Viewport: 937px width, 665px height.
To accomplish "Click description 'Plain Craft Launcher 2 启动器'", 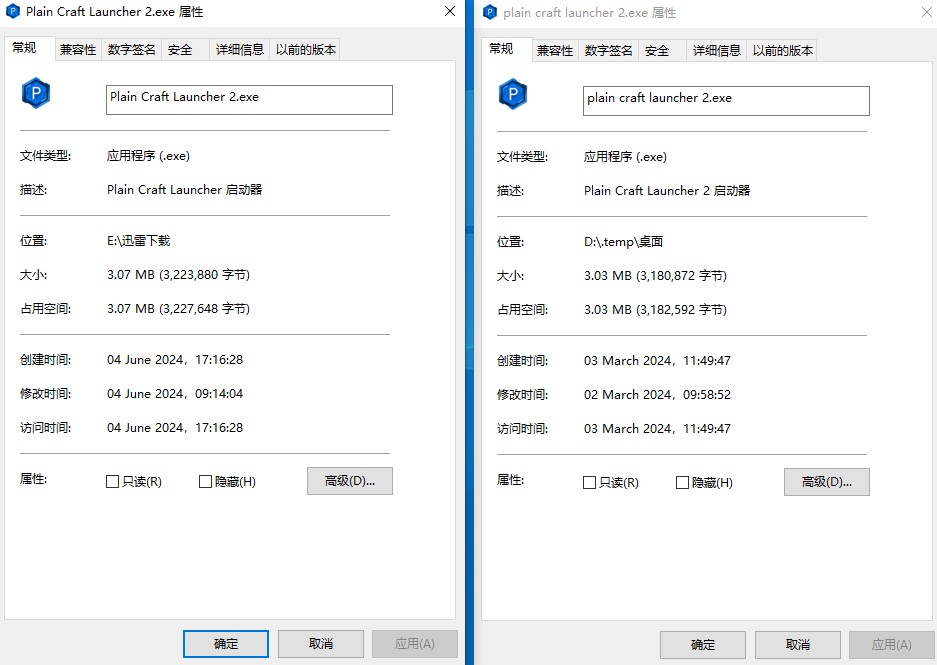I will tap(667, 191).
